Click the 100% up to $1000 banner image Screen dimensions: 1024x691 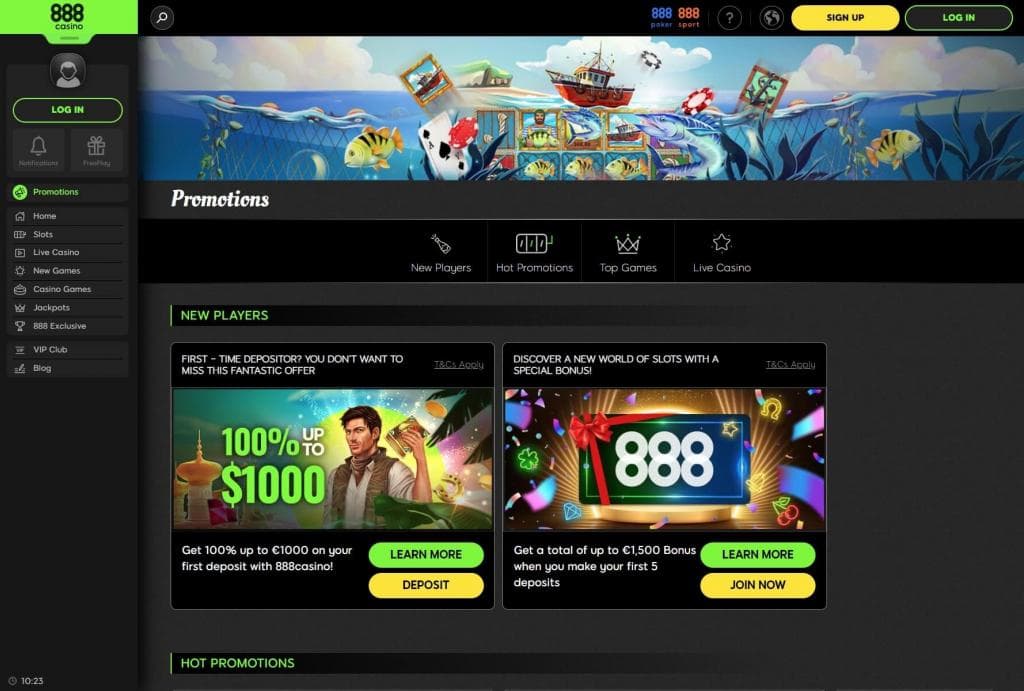332,459
